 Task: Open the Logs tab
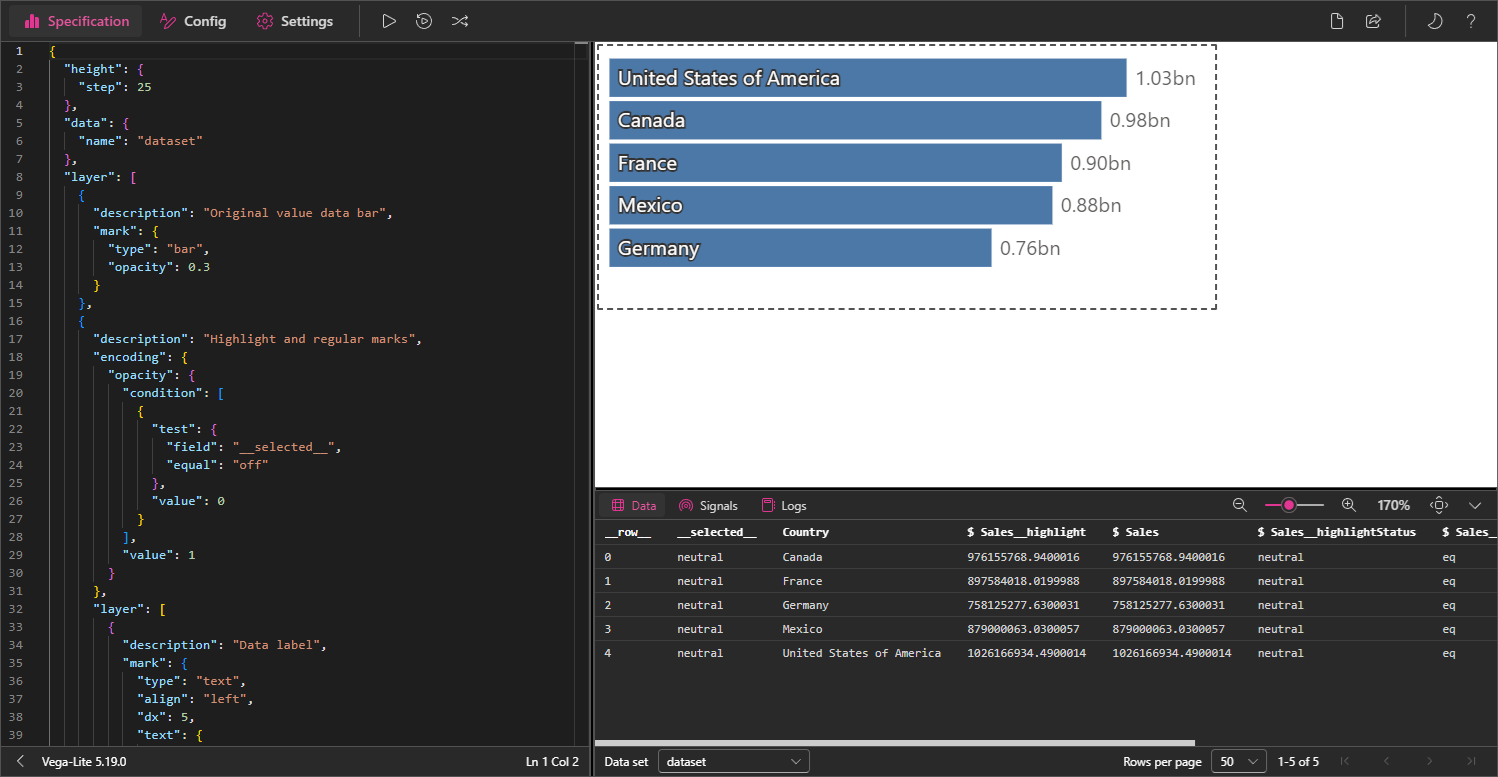pos(784,506)
